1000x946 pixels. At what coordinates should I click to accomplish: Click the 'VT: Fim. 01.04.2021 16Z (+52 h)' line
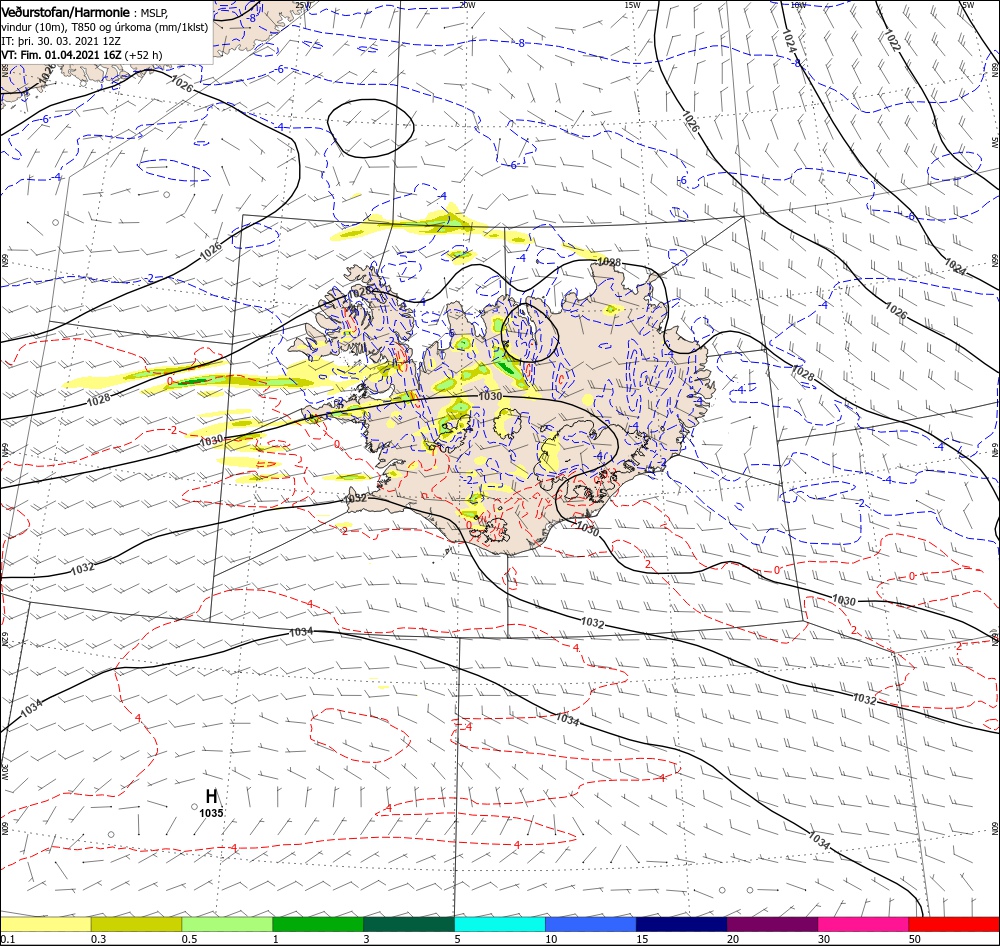point(82,55)
